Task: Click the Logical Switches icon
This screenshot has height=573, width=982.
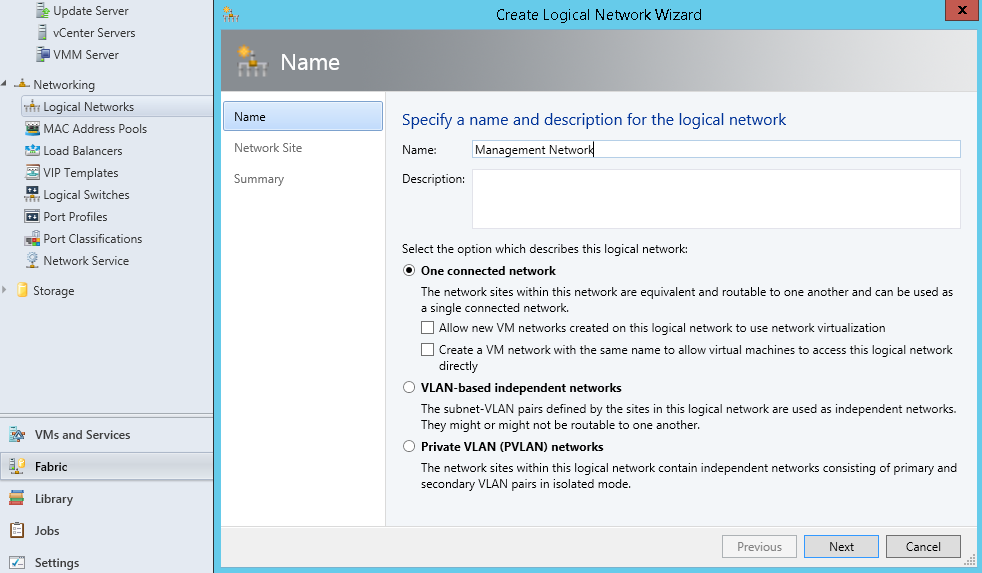Action: 32,194
